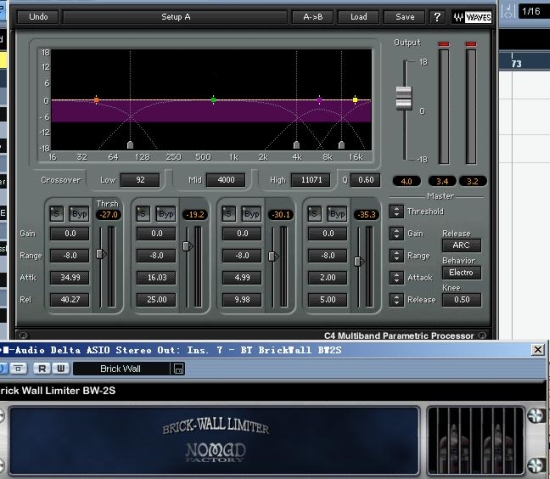
Task: Bypass the first band with -27.0 threshold
Action: pos(79,214)
